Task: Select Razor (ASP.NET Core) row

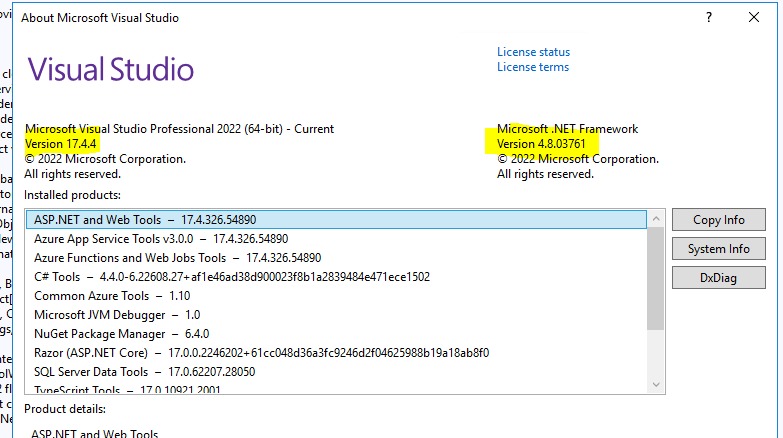Action: (336, 353)
